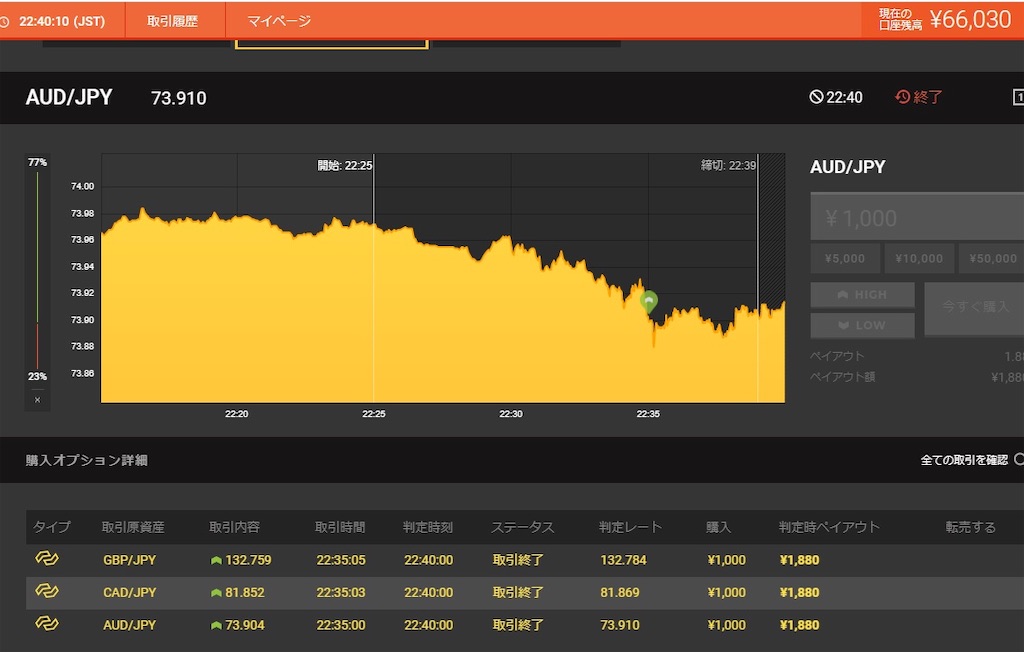
Task: Select the ¥5,000 amount button
Action: click(845, 259)
